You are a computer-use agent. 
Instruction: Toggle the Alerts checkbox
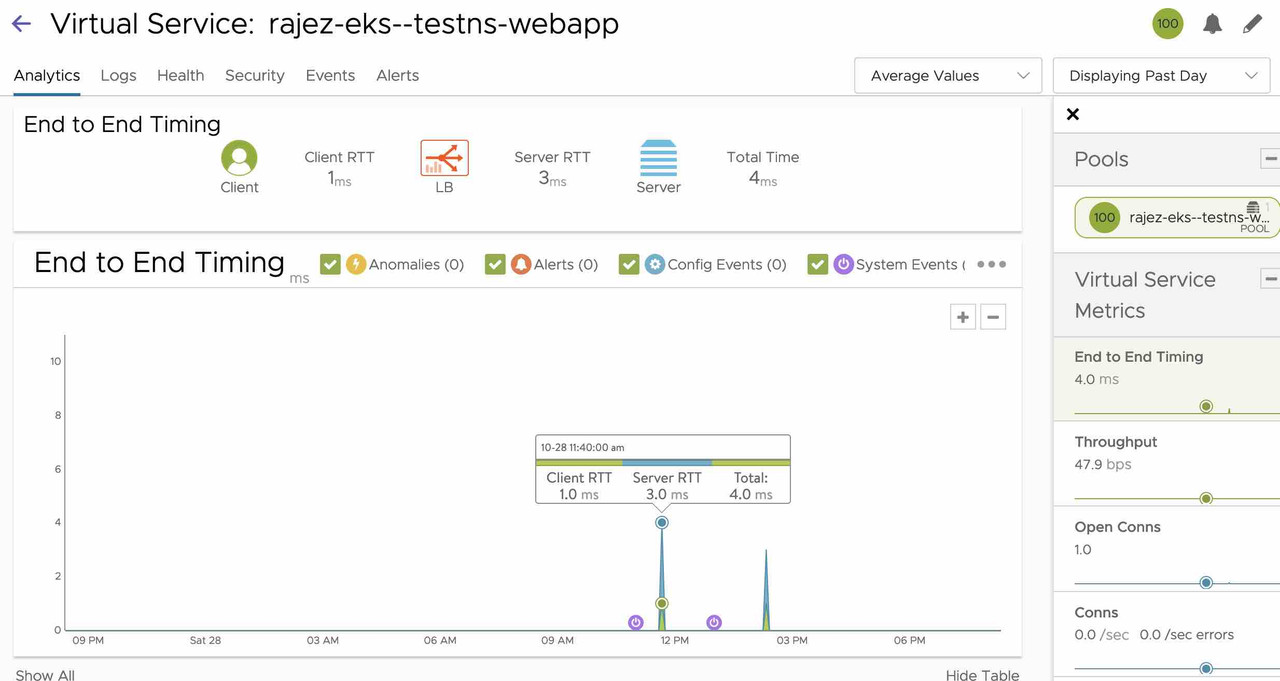point(495,264)
